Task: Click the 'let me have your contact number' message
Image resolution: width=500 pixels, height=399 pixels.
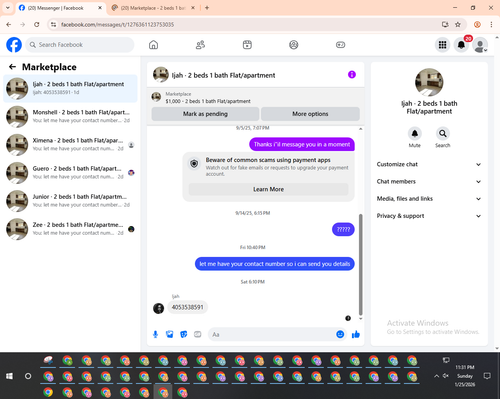Action: coord(275,264)
